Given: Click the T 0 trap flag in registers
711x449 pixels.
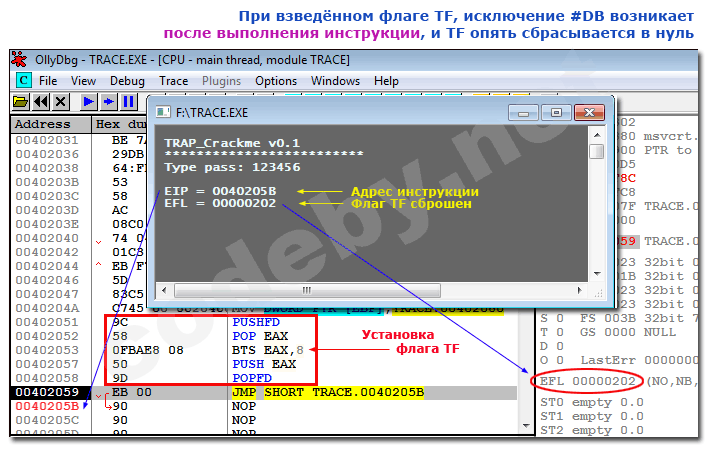Looking at the screenshot, I should click(x=552, y=332).
